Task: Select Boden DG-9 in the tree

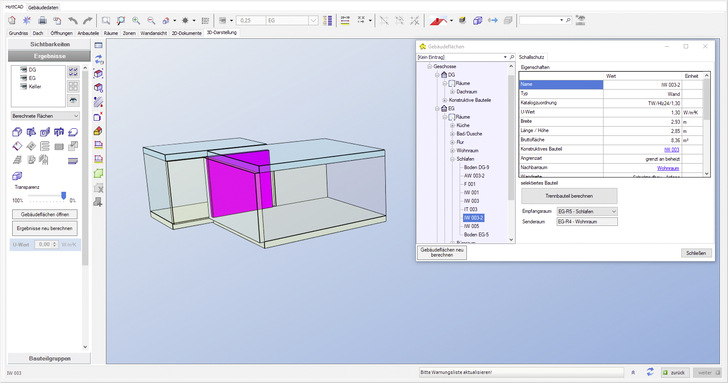Action: [x=476, y=167]
